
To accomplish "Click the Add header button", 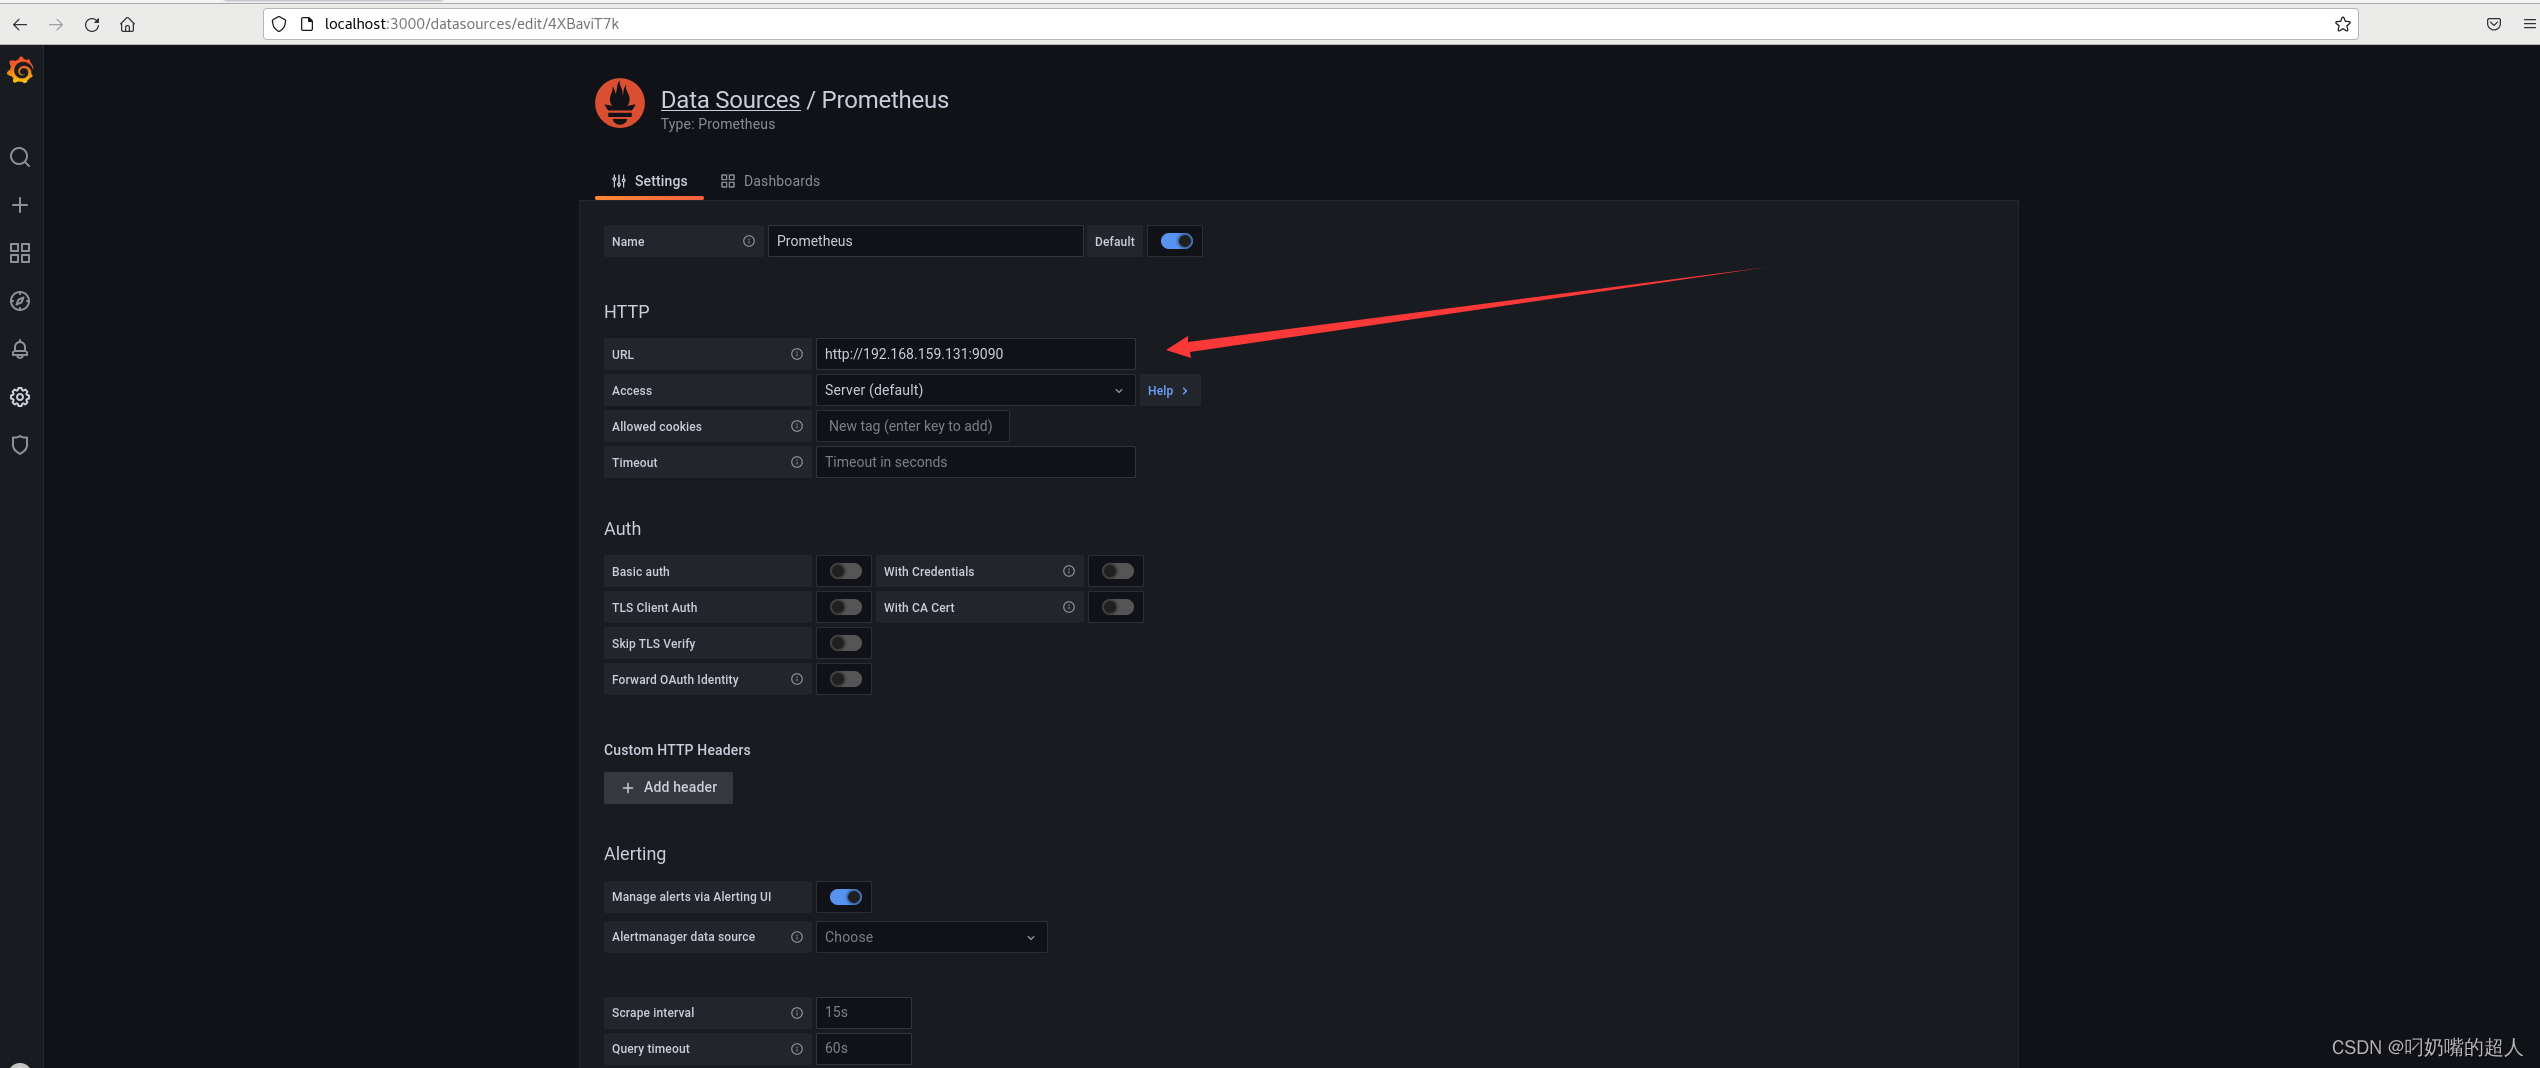I will coord(668,787).
